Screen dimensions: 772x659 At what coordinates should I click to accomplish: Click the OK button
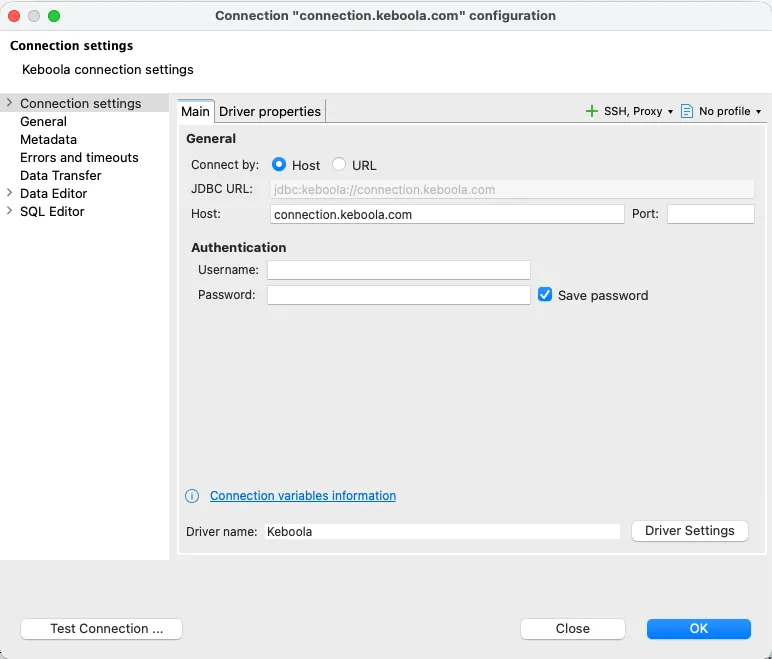(699, 629)
